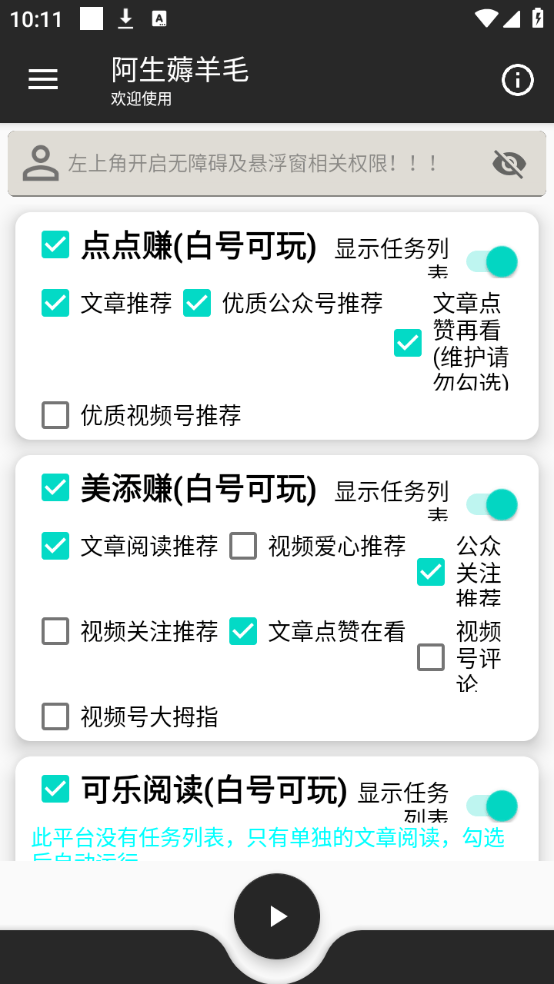
Task: Tap the battery icon in status bar
Action: [x=537, y=18]
